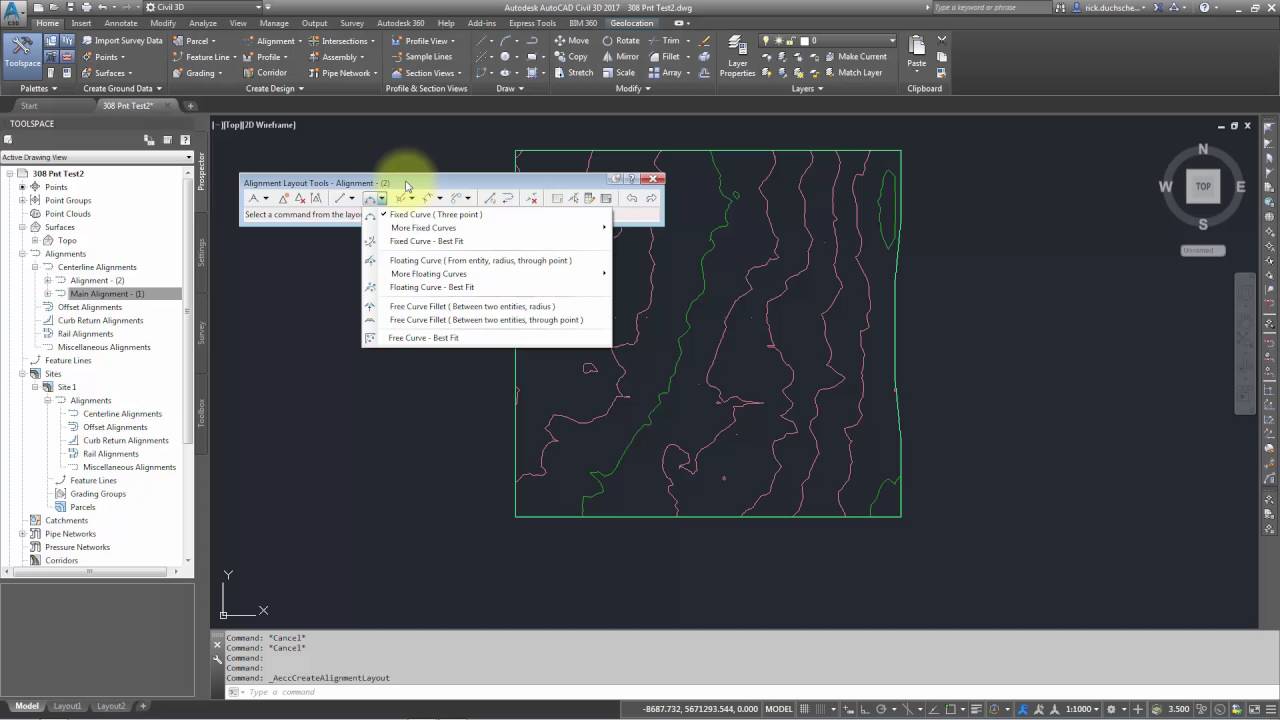Open Layer Properties
The width and height of the screenshot is (1280, 720).
point(738,56)
